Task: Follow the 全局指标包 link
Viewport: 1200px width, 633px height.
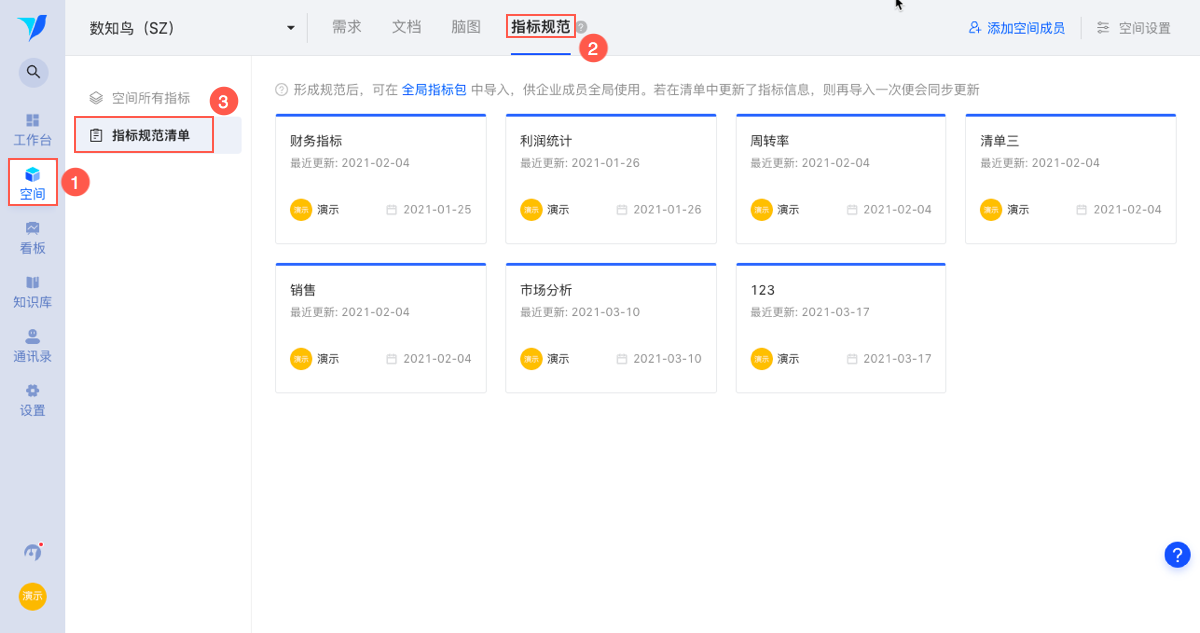Action: tap(434, 90)
